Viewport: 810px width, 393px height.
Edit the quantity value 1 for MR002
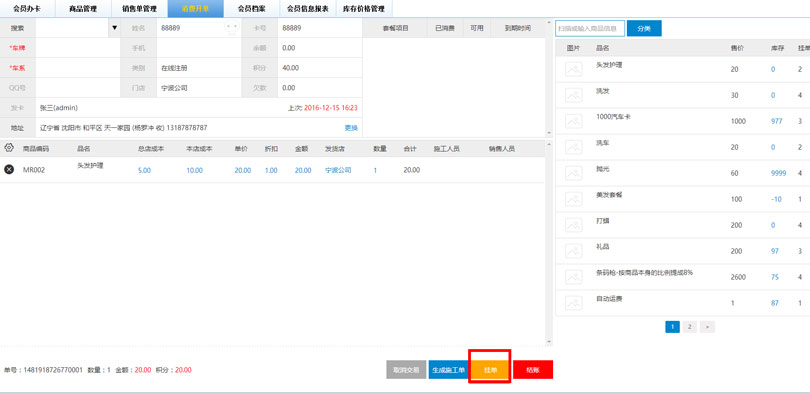click(x=375, y=170)
